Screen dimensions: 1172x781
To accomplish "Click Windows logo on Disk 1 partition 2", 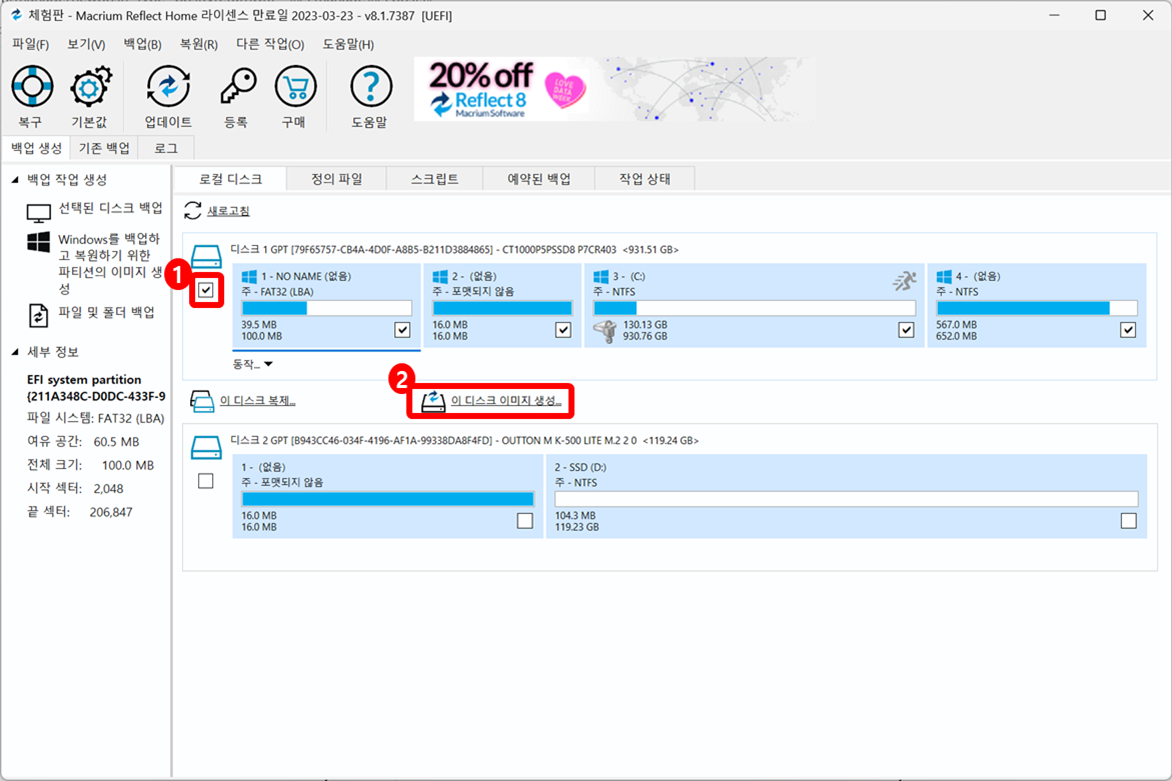I will (x=440, y=277).
